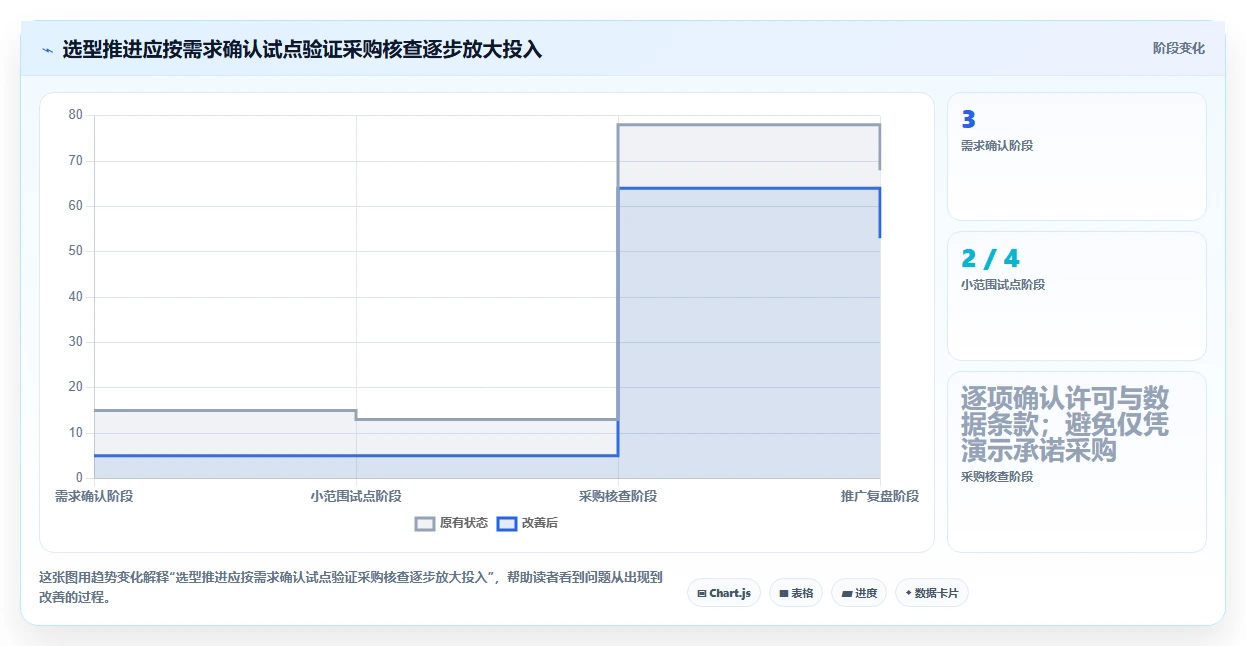1246x646 pixels.
Task: Click the 表格 tag
Action: (x=796, y=593)
